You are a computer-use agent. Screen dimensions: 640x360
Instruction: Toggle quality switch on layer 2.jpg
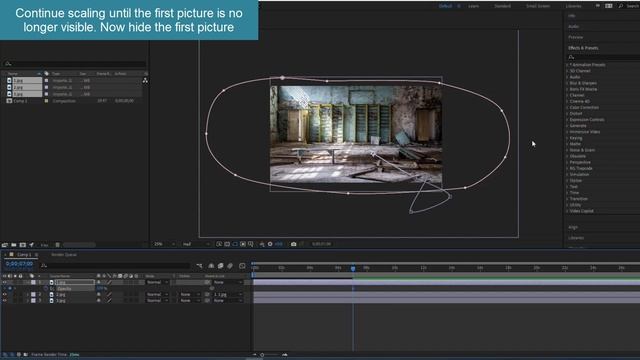coord(109,294)
